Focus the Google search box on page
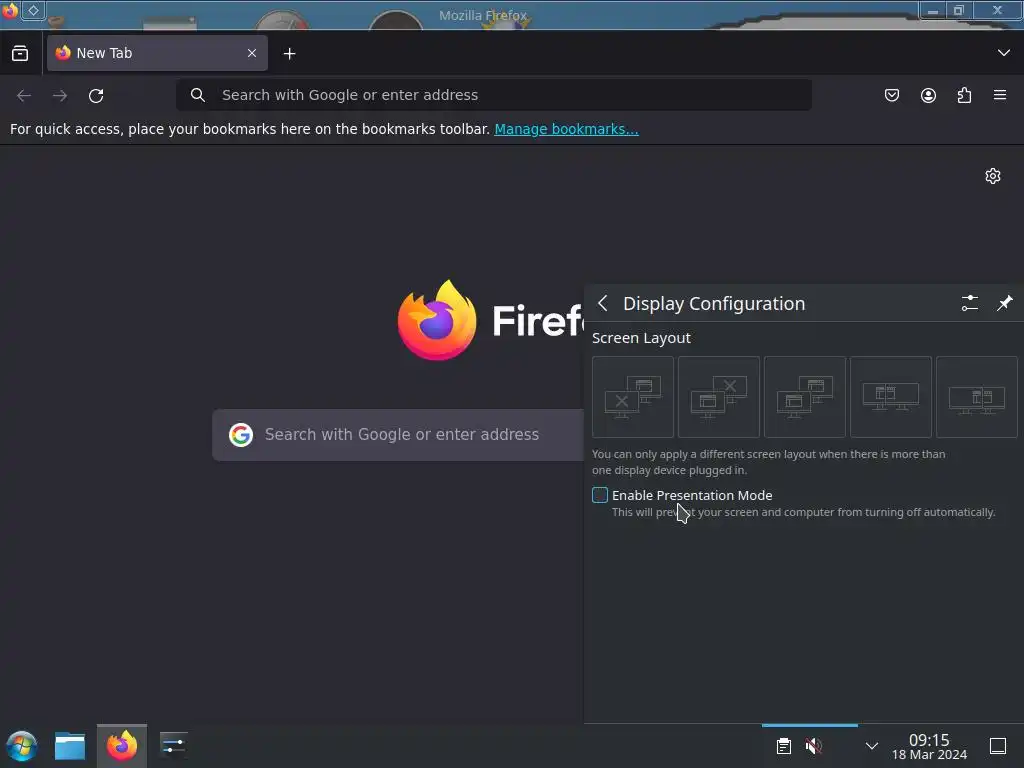Screen dimensions: 1024x768 point(398,435)
